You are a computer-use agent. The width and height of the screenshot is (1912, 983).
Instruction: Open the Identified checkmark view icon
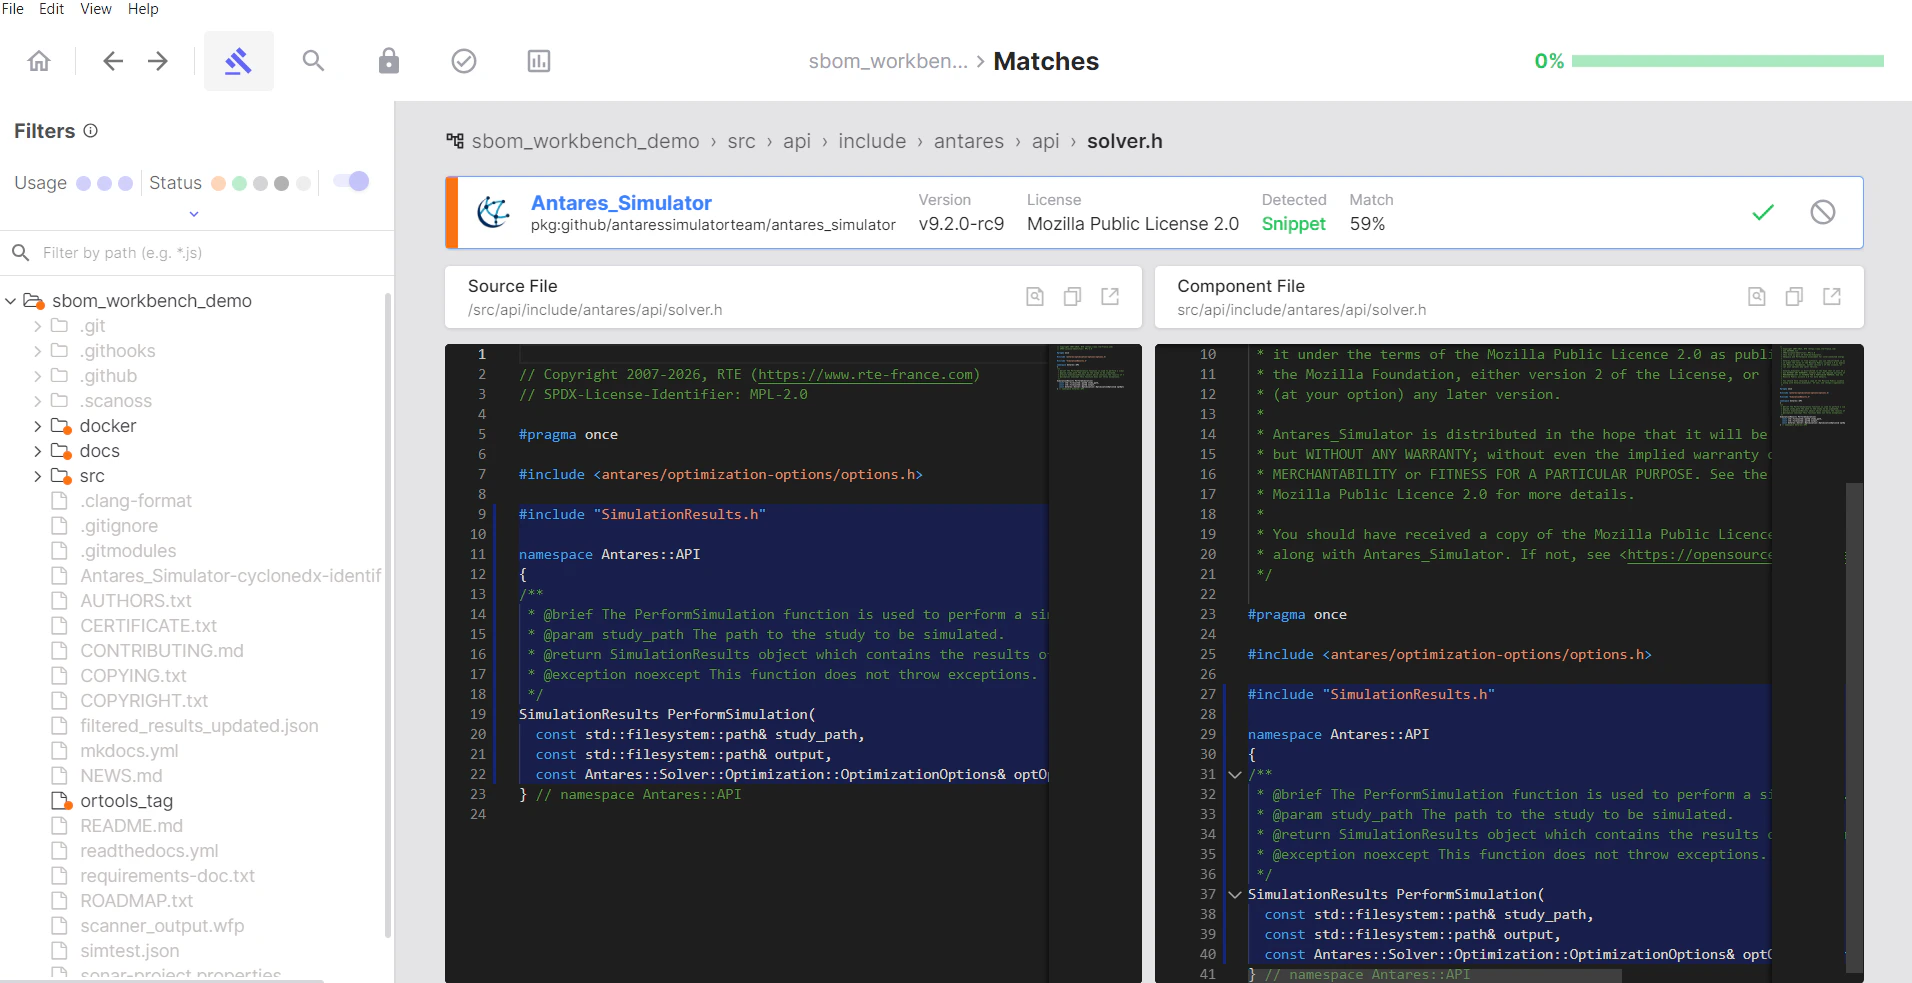coord(463,60)
